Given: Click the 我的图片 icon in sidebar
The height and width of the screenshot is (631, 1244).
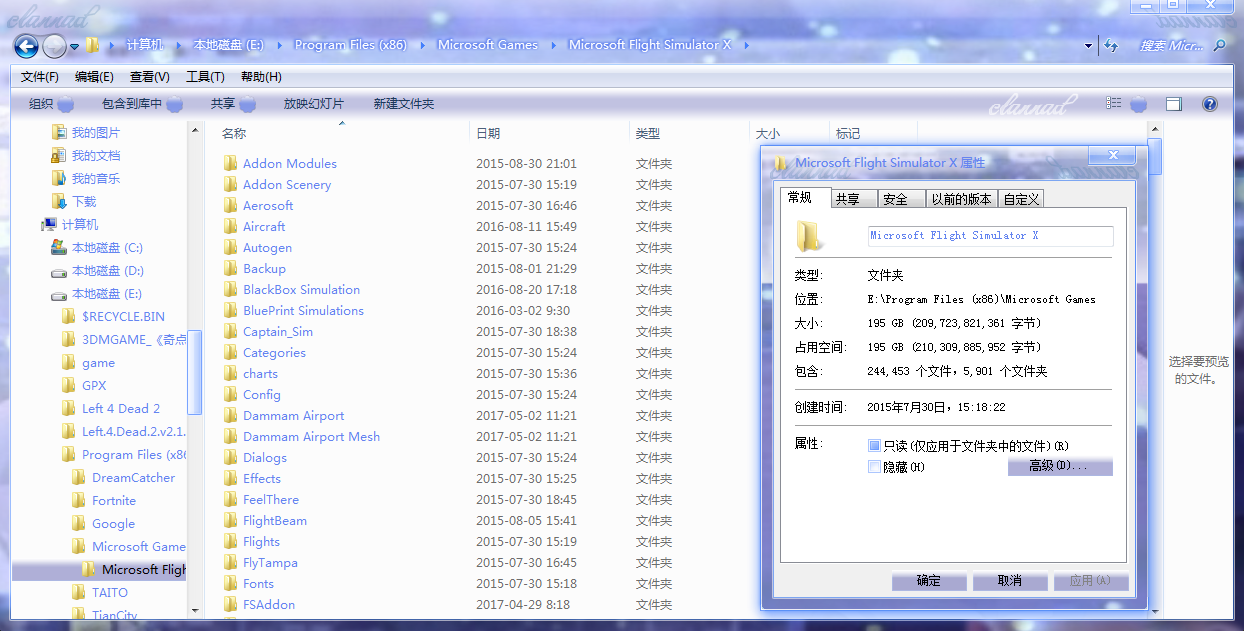Looking at the screenshot, I should click(59, 132).
